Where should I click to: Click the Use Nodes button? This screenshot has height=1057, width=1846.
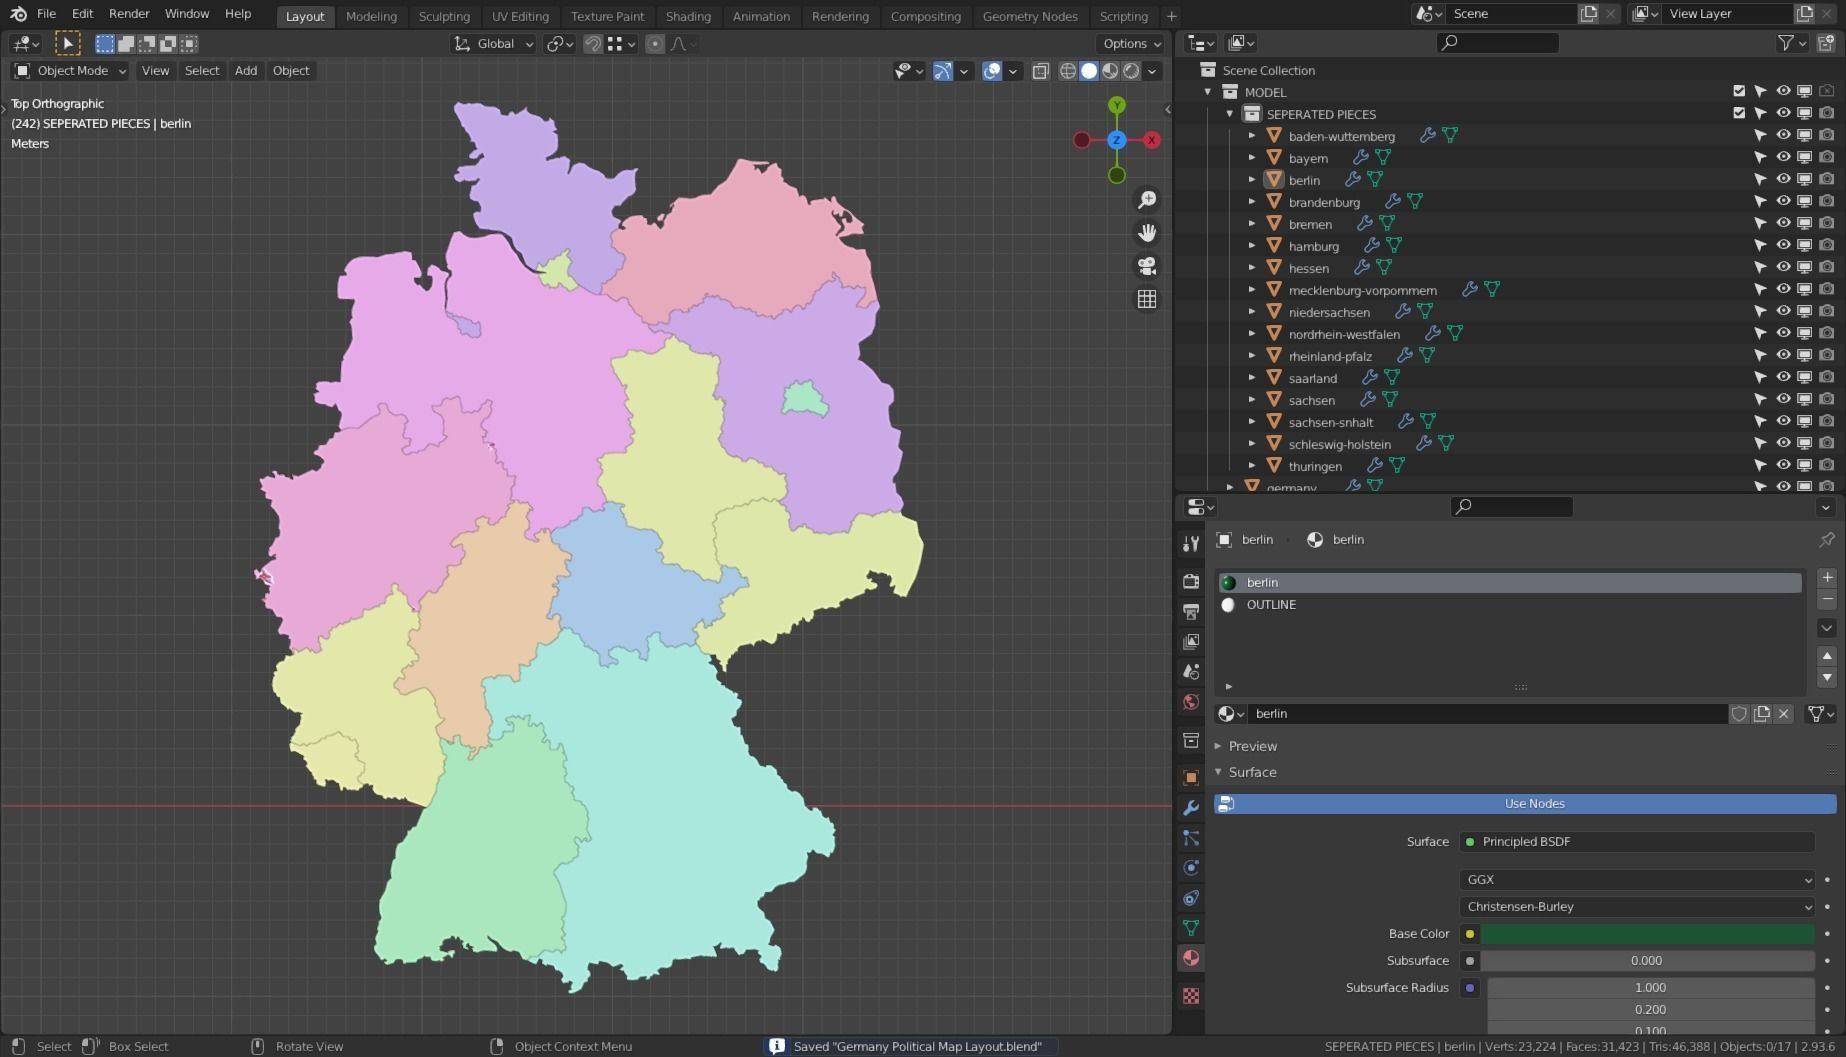(x=1525, y=804)
